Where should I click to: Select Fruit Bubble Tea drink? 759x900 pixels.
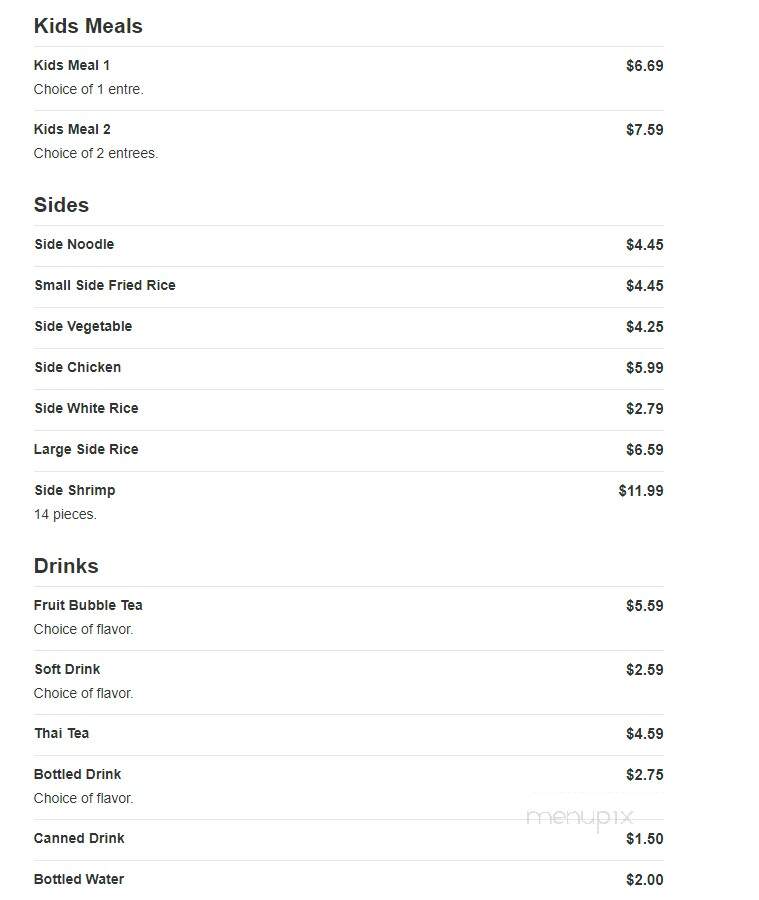(348, 618)
